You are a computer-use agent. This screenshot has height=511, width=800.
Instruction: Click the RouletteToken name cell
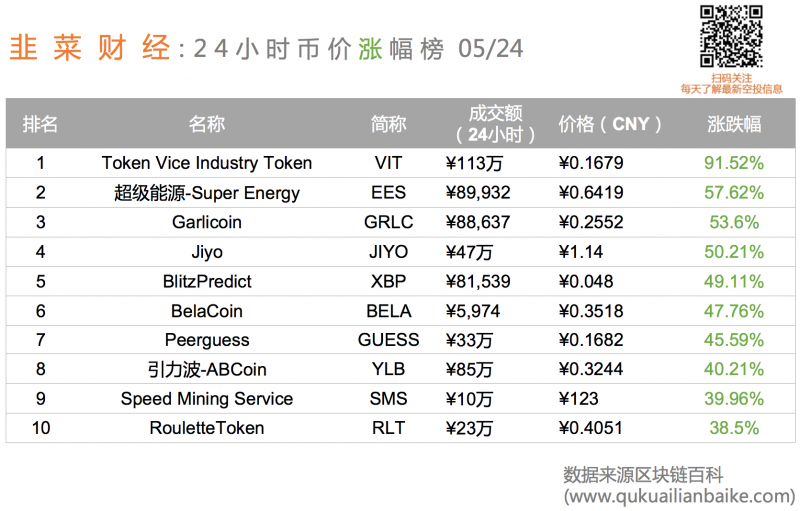click(x=207, y=428)
